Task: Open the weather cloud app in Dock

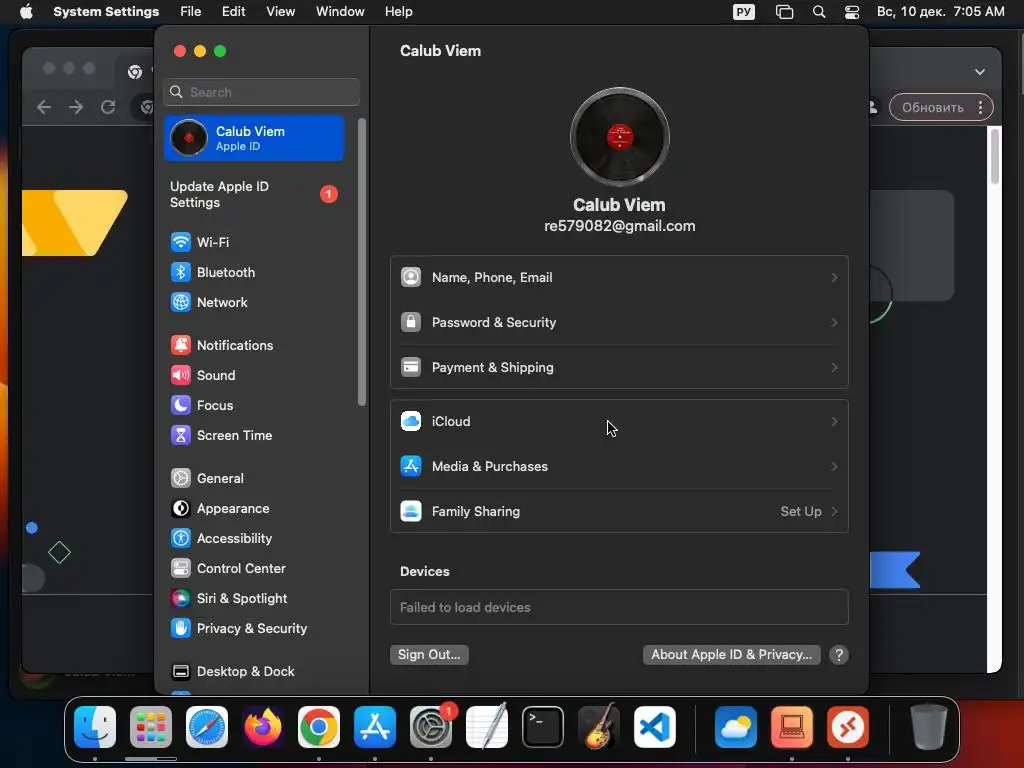Action: [x=736, y=727]
